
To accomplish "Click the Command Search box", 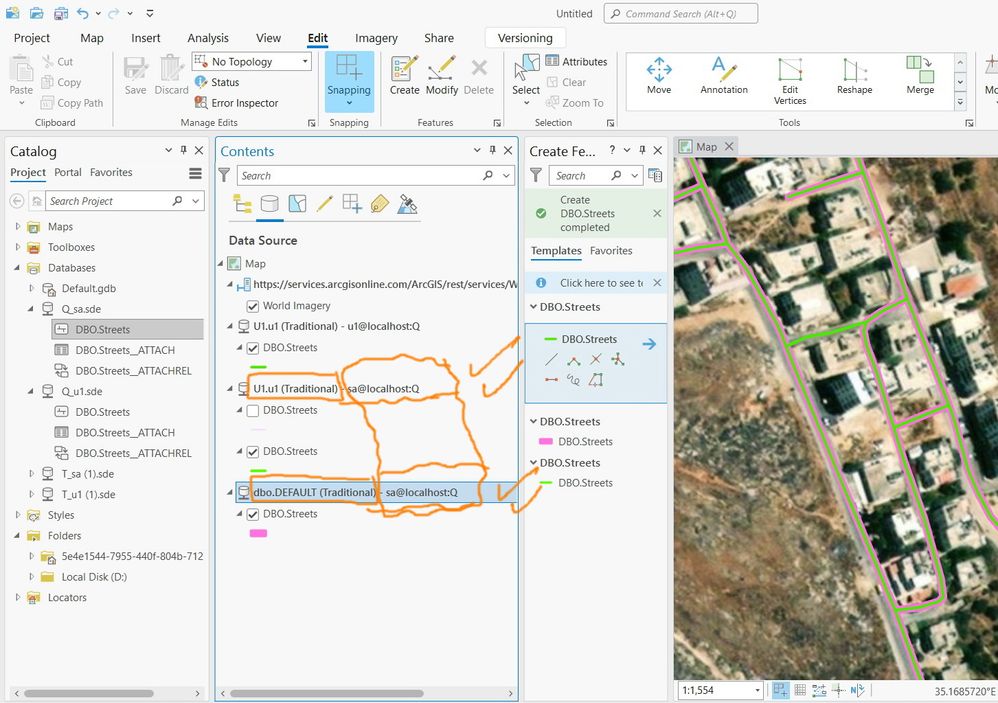I will [x=678, y=14].
